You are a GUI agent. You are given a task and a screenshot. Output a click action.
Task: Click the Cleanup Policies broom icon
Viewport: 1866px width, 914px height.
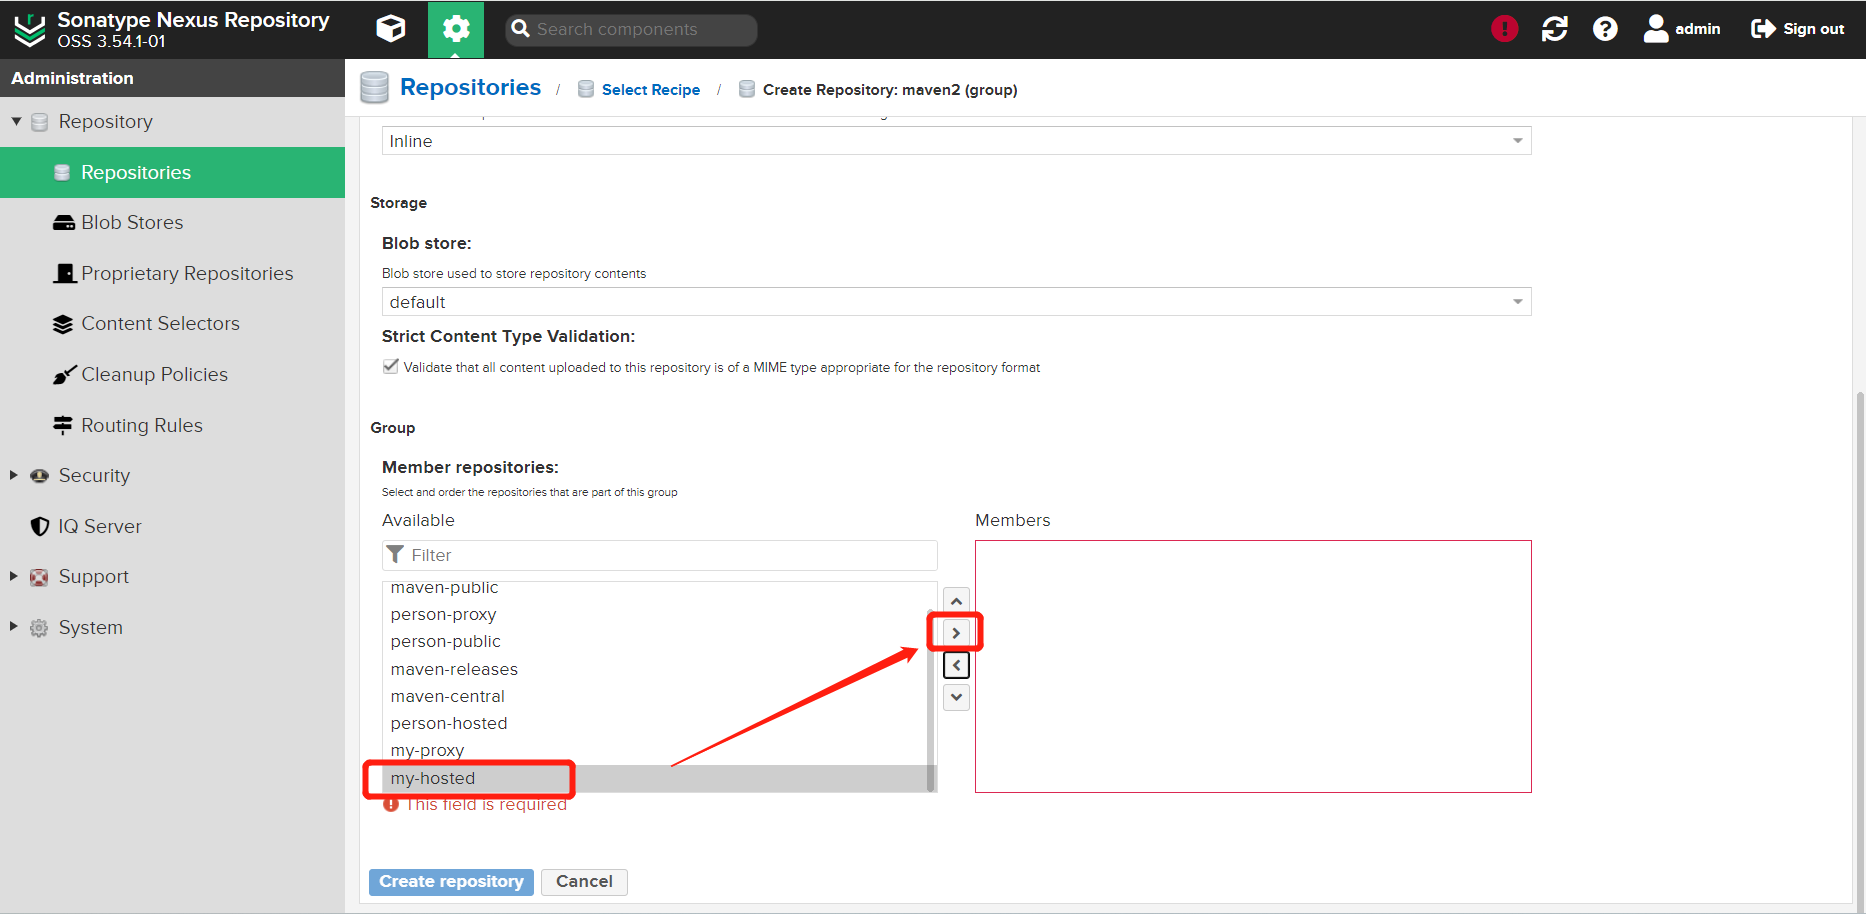tap(64, 375)
